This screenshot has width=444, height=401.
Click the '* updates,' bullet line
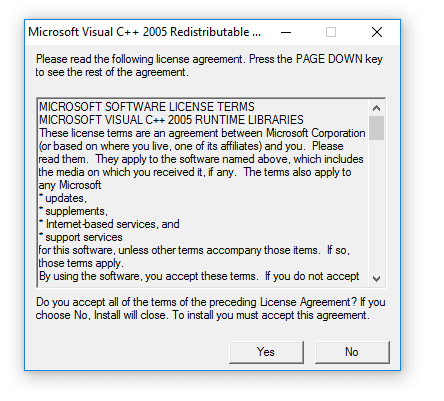point(63,198)
